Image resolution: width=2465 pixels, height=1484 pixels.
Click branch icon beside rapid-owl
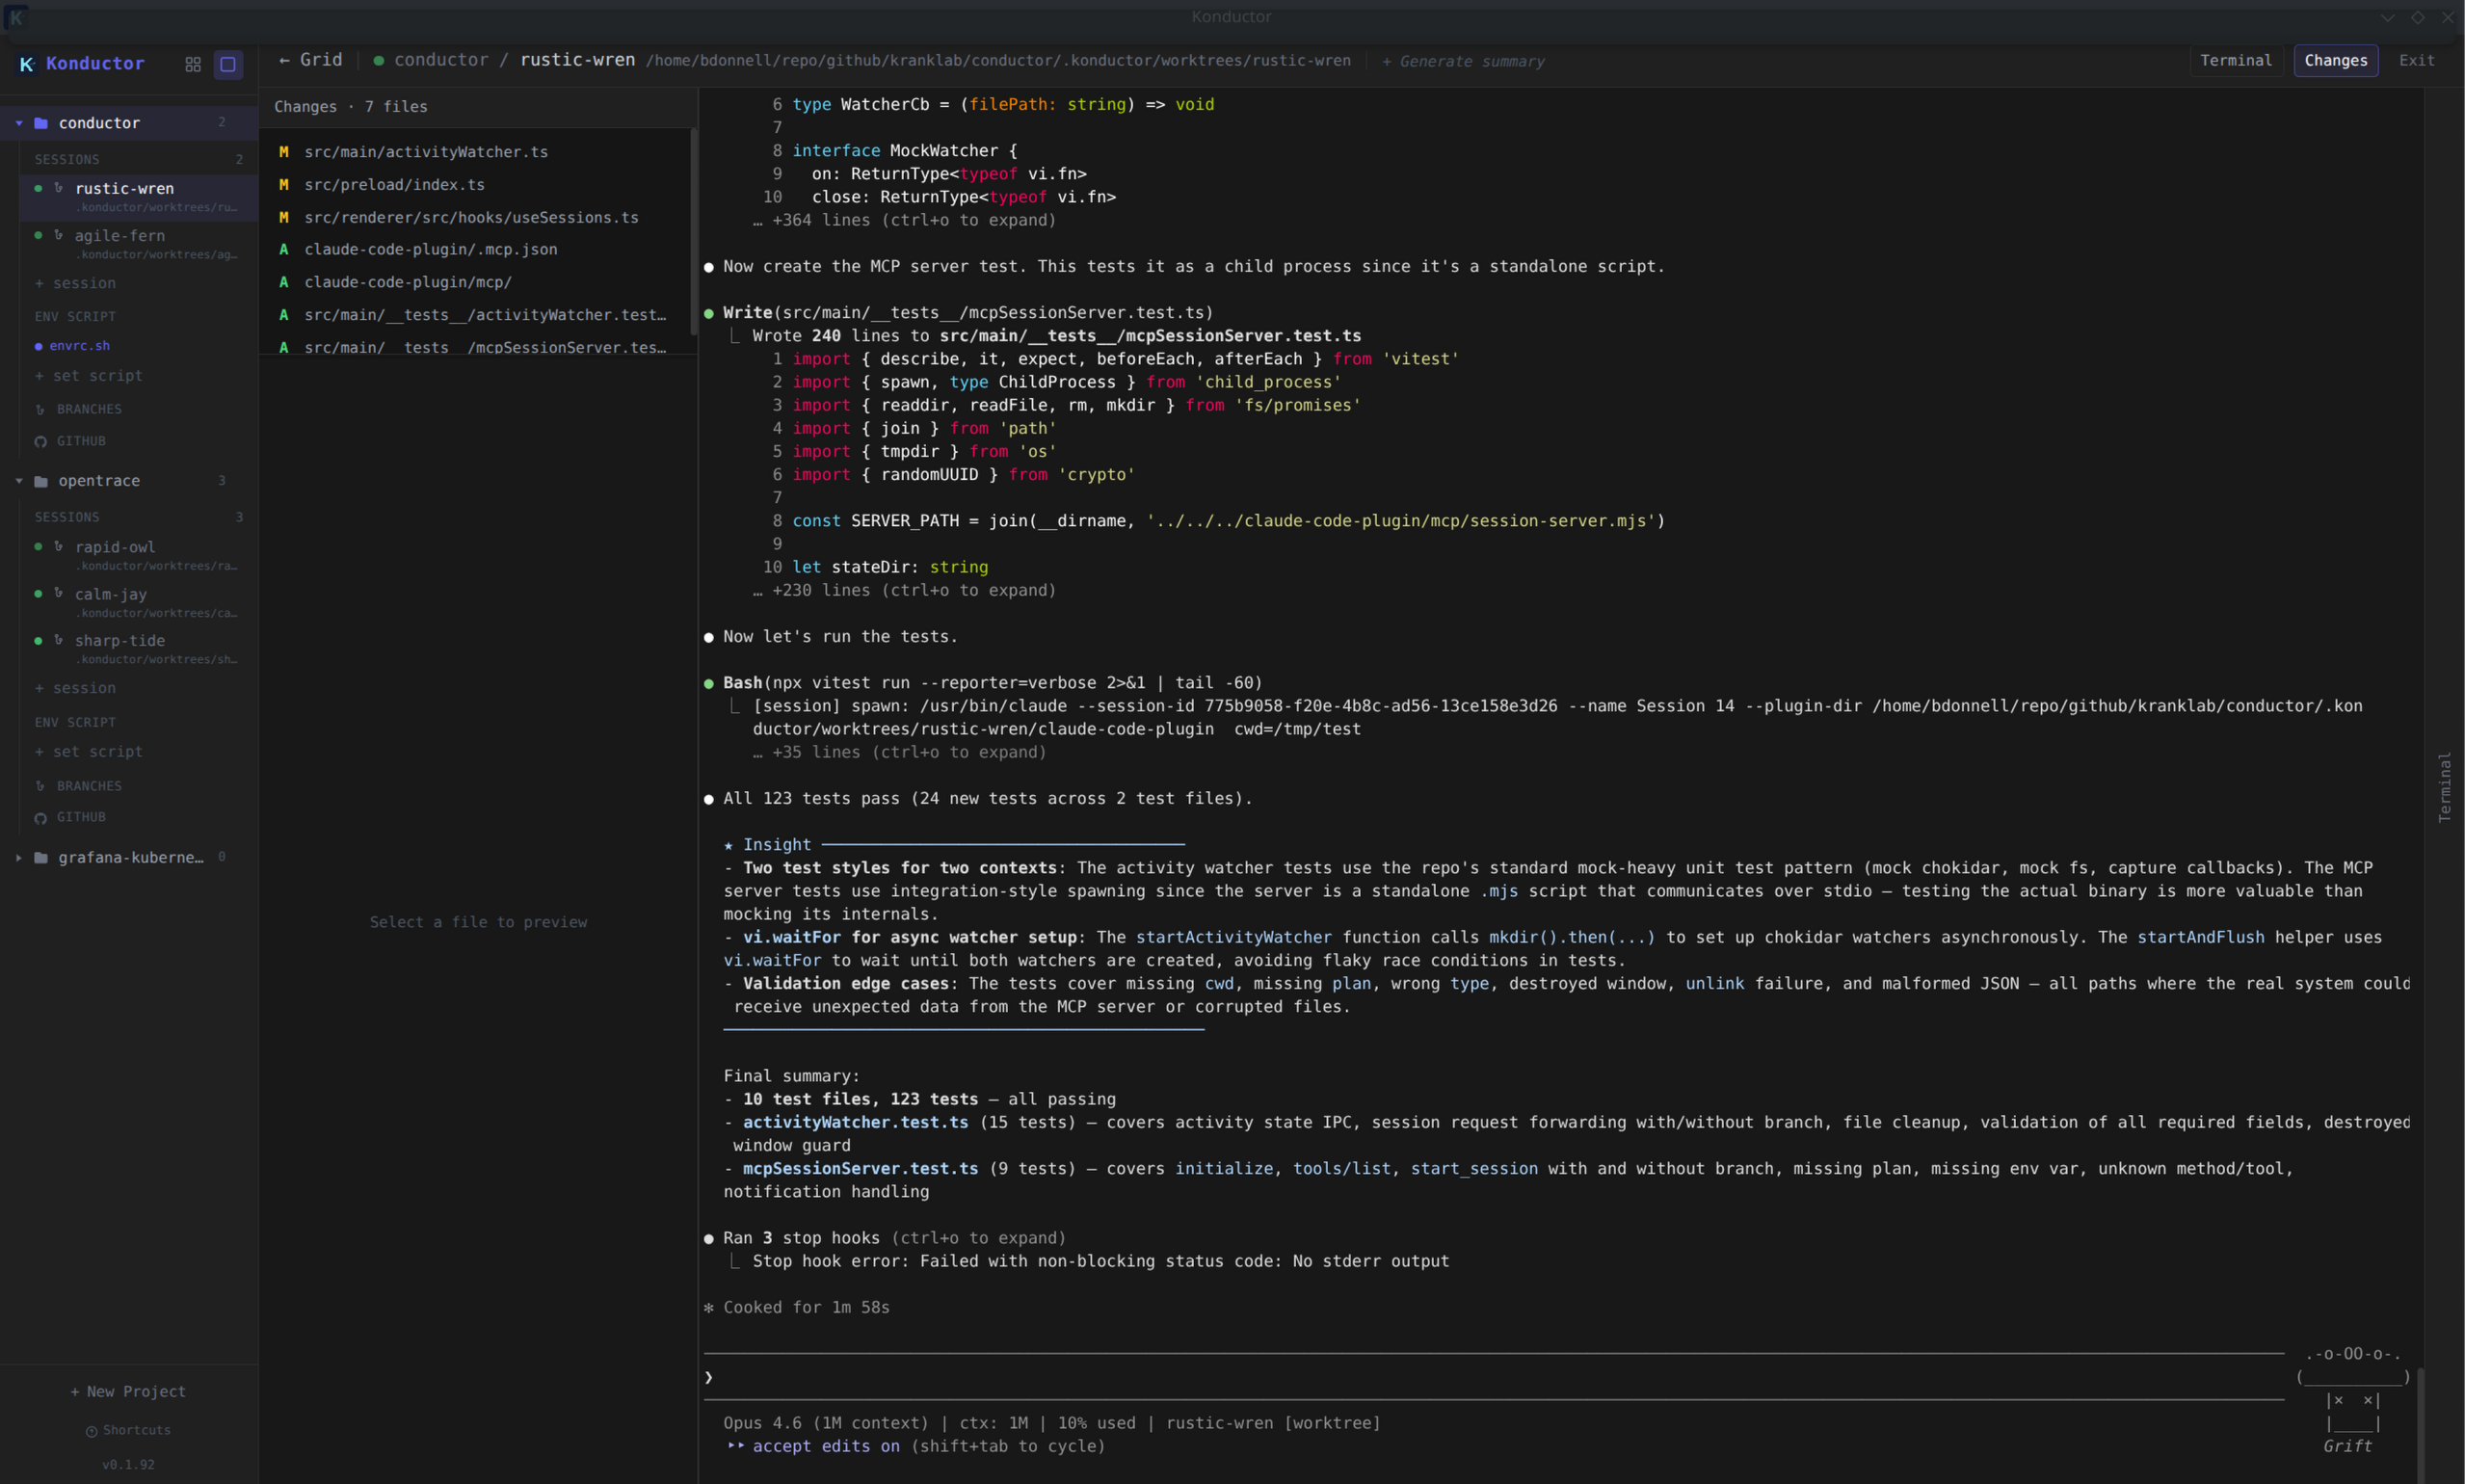(x=59, y=547)
